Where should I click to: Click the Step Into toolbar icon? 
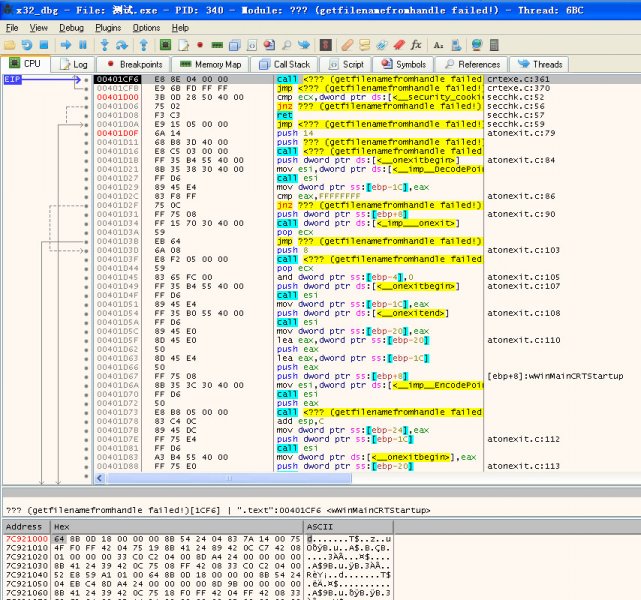click(105, 45)
